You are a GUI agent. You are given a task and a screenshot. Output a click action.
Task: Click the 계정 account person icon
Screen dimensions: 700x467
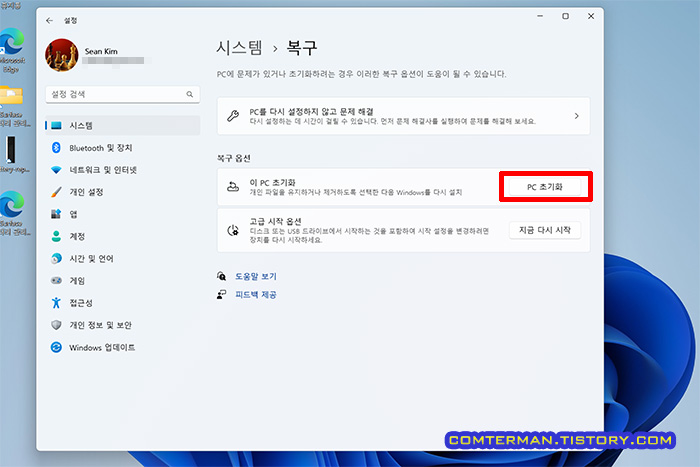point(56,236)
